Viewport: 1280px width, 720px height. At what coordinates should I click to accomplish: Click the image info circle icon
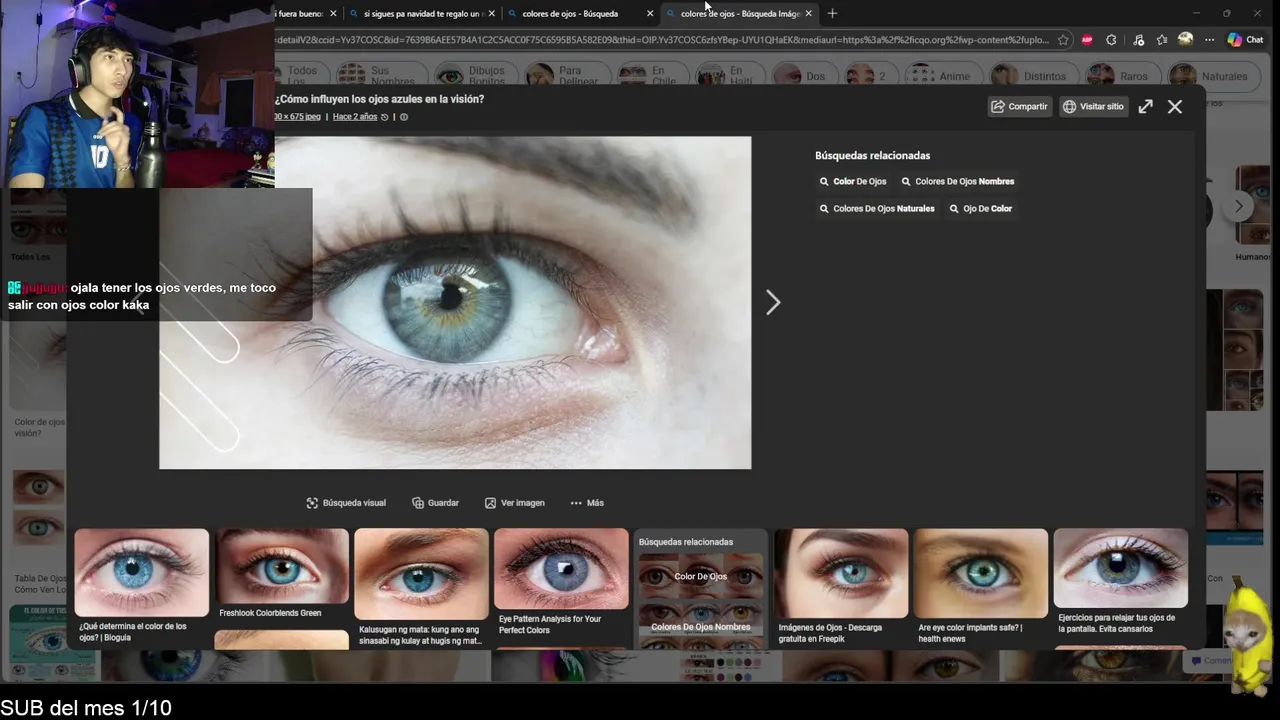pyautogui.click(x=404, y=117)
